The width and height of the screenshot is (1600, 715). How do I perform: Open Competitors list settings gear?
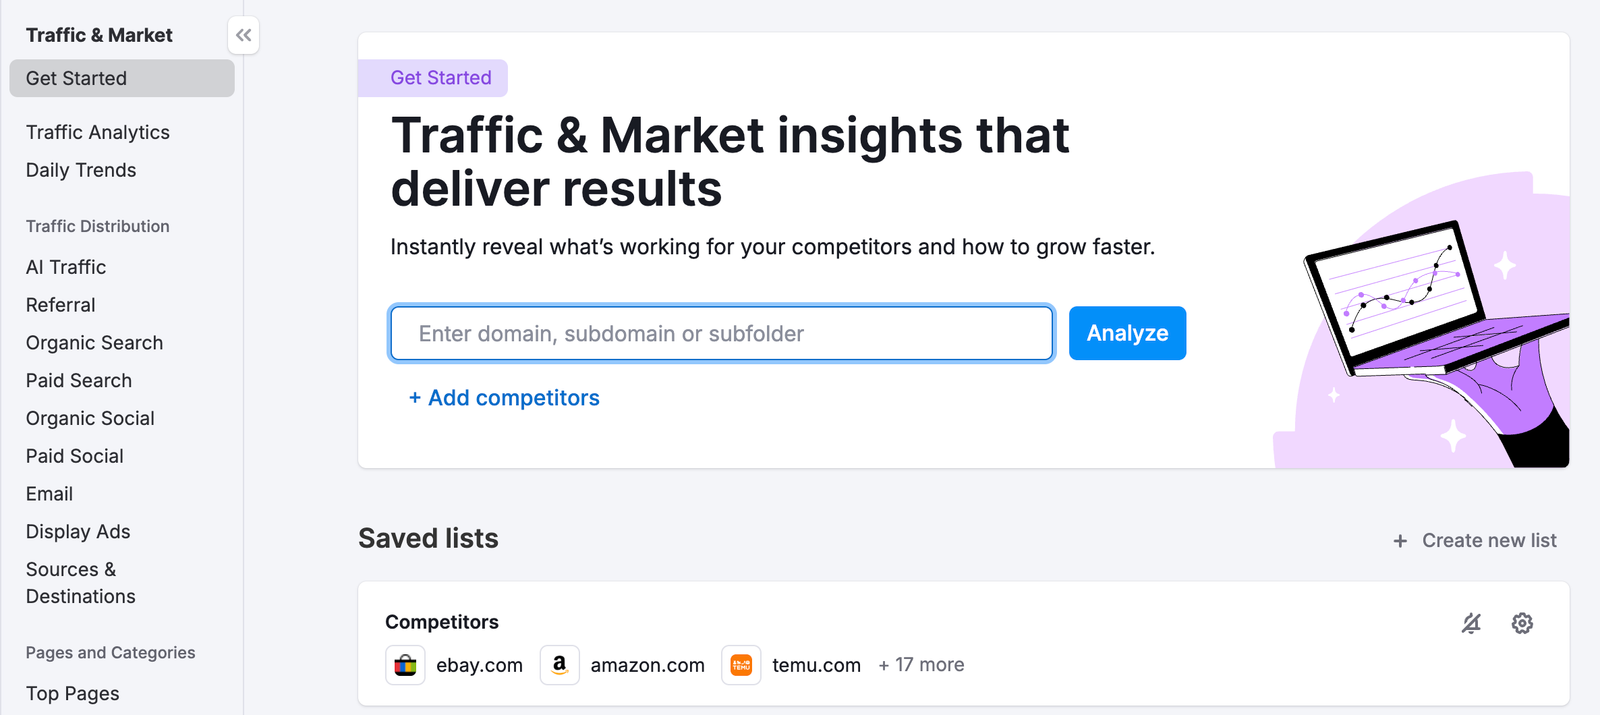click(x=1522, y=624)
